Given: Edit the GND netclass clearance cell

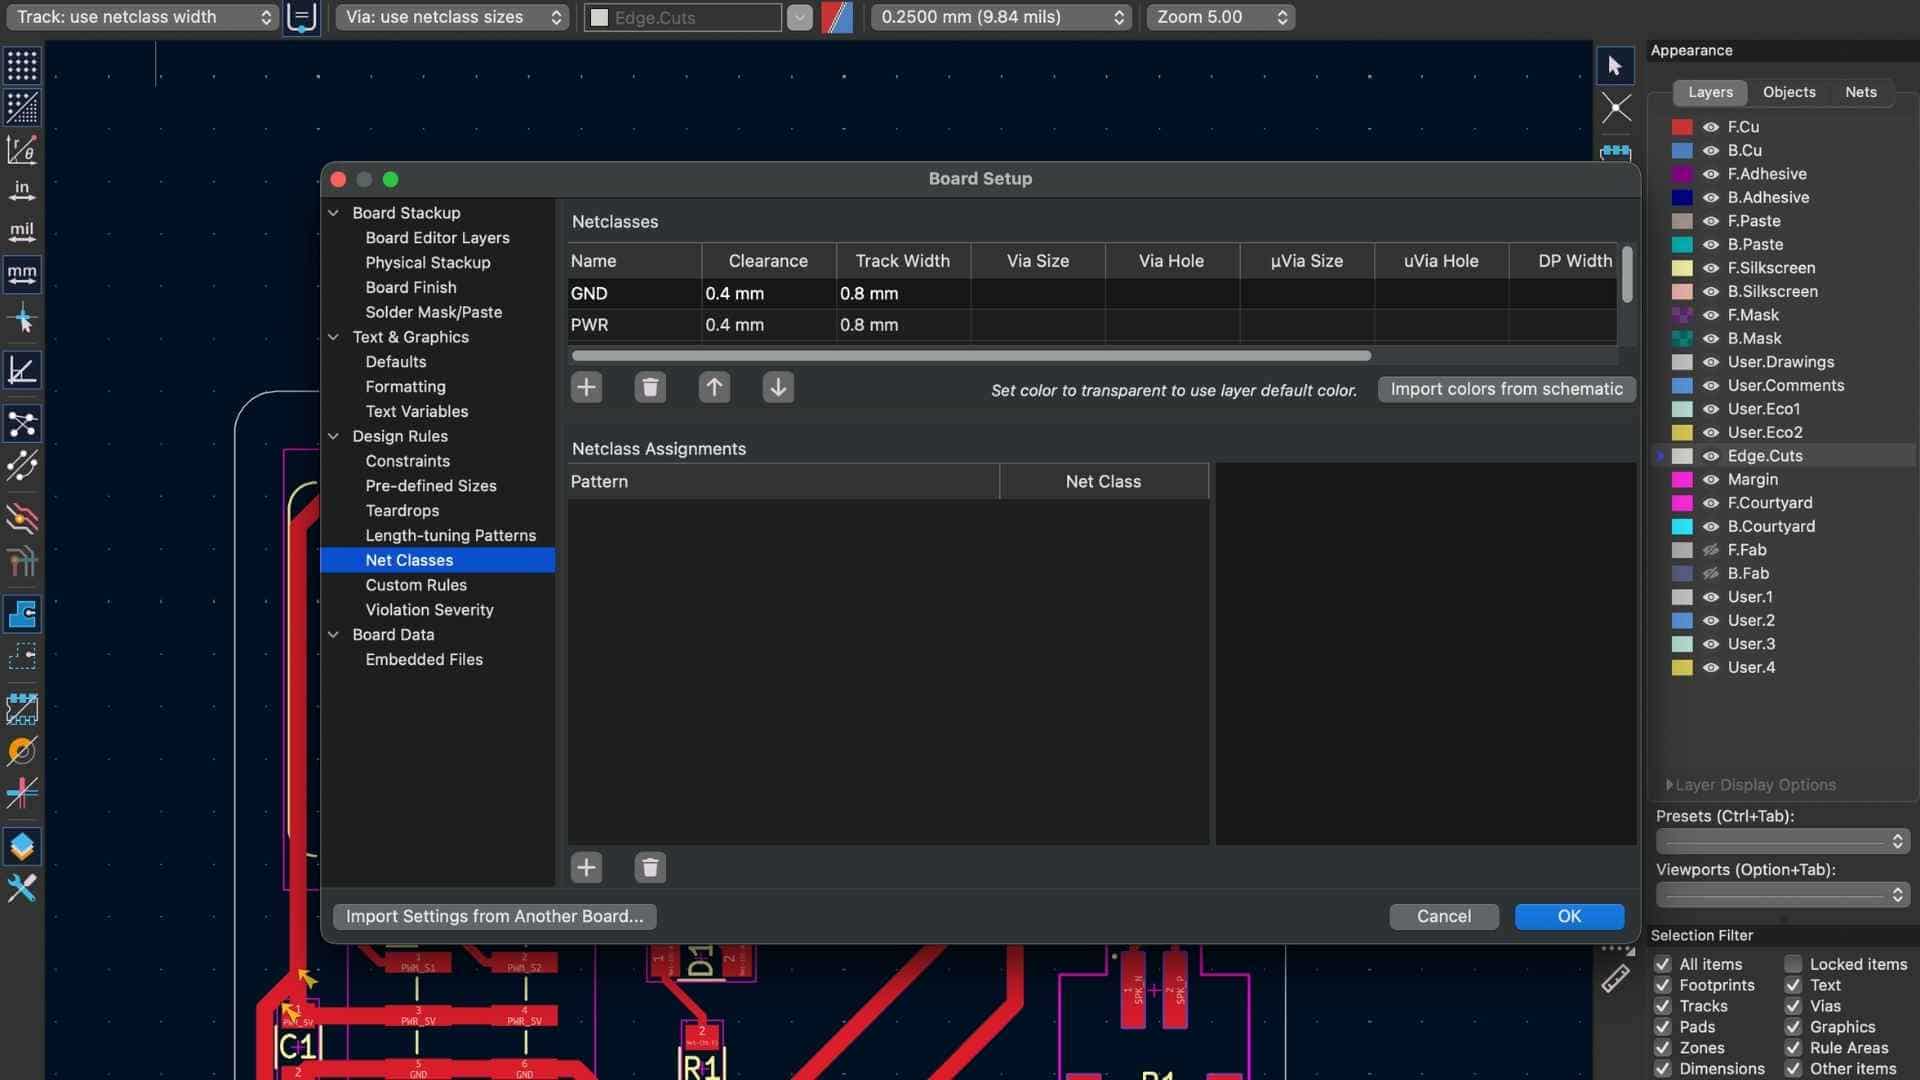Looking at the screenshot, I should (x=767, y=293).
